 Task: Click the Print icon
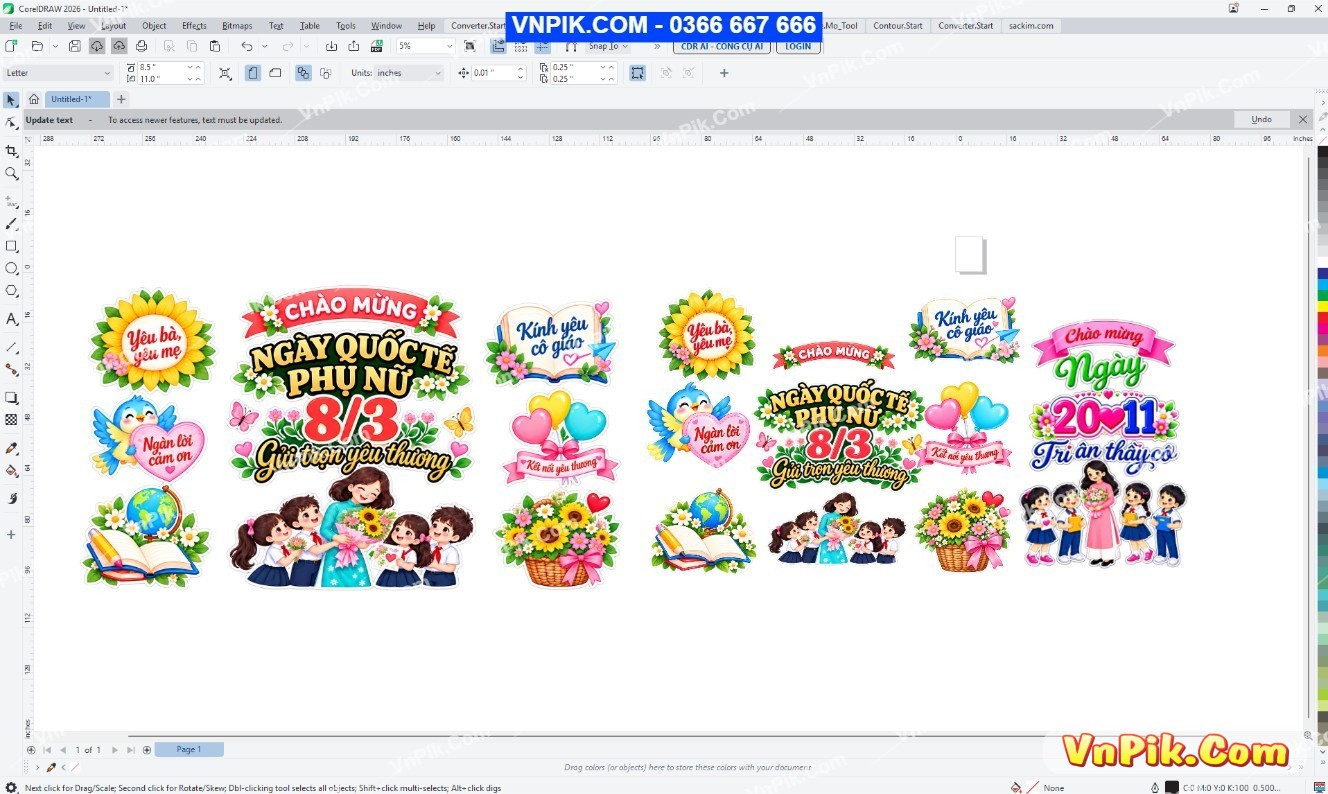tap(141, 46)
